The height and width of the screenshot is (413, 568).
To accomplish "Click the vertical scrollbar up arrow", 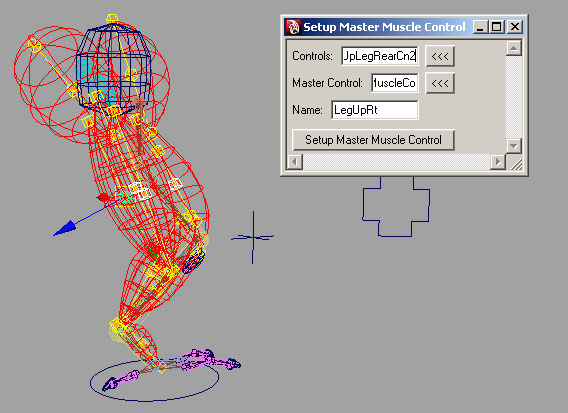I will 514,48.
